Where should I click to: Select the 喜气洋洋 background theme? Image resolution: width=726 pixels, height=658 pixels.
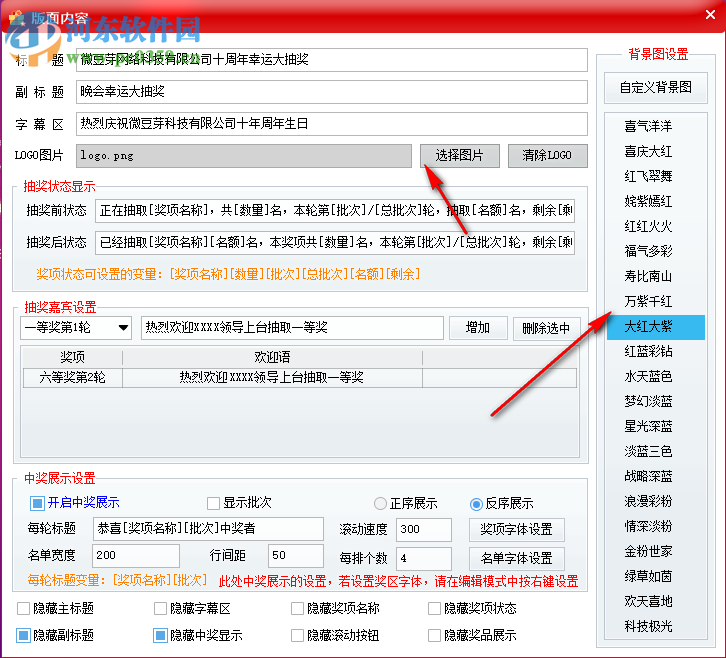(656, 126)
